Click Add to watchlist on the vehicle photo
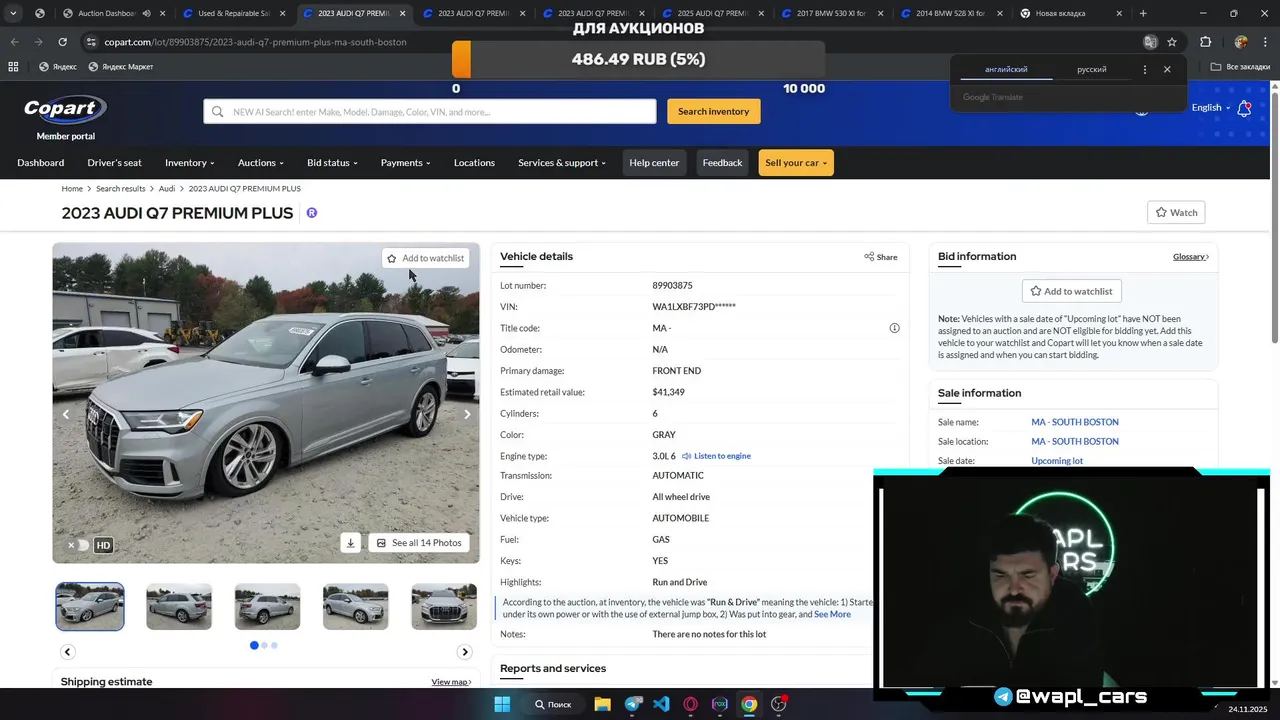The height and width of the screenshot is (720, 1280). [426, 258]
